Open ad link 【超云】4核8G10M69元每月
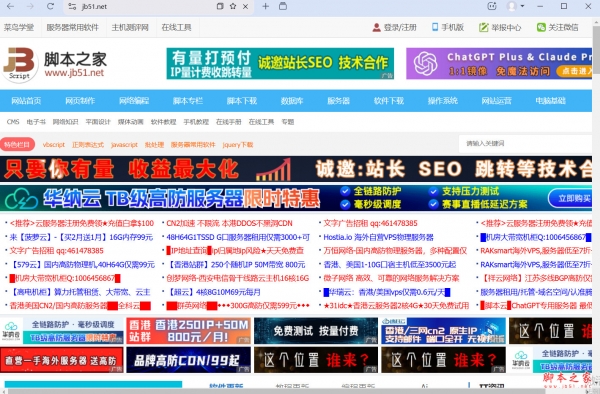 (x=214, y=292)
